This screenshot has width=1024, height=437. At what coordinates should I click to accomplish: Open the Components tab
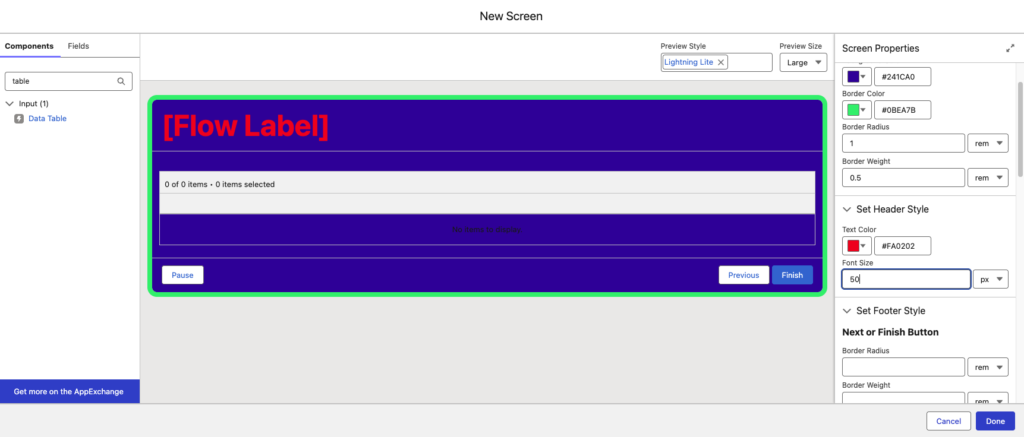pyautogui.click(x=29, y=46)
